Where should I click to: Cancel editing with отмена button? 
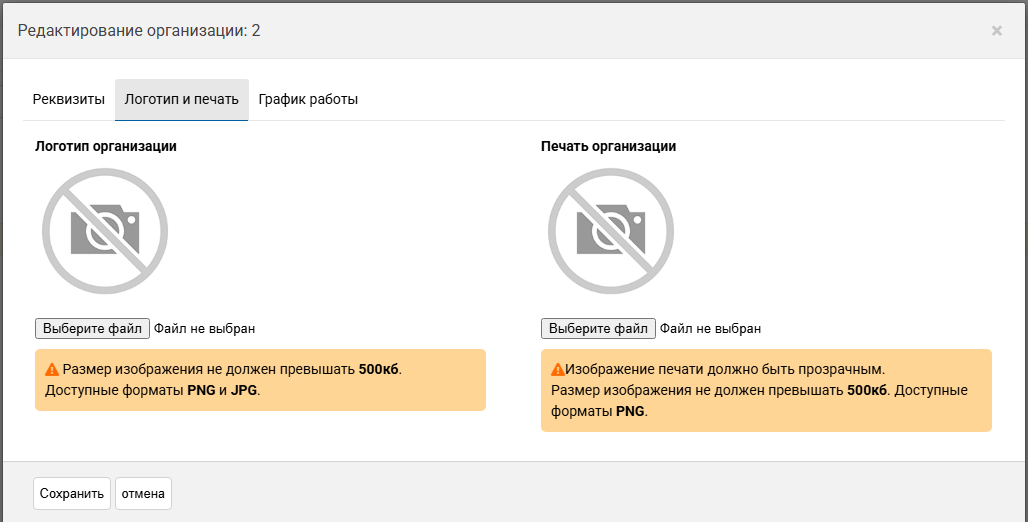point(143,494)
